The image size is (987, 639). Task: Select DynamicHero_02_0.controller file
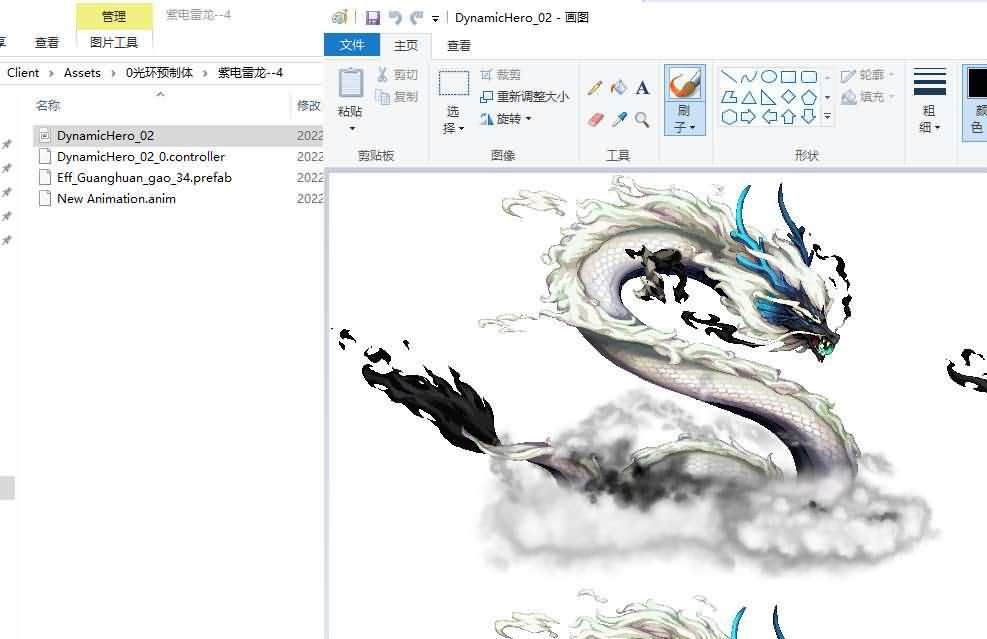(178, 157)
